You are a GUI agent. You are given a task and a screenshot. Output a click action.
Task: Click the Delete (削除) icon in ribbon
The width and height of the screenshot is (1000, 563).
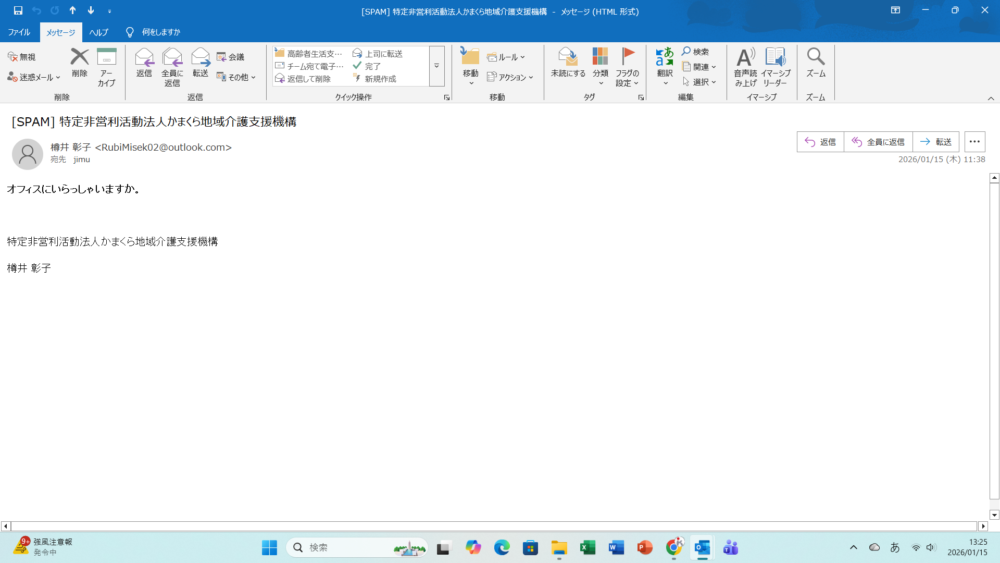pyautogui.click(x=79, y=58)
